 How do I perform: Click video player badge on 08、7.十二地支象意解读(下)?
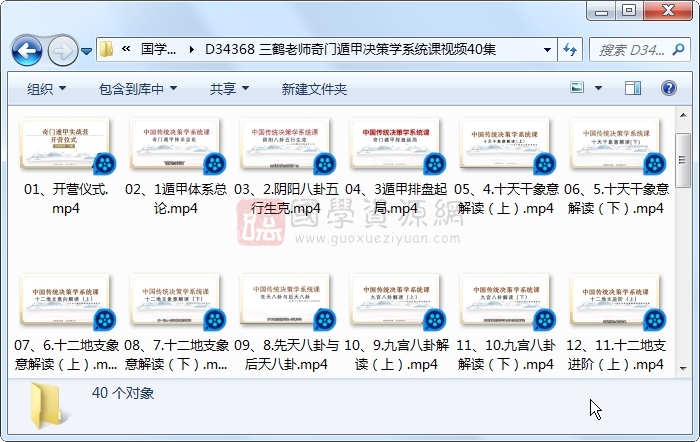pyautogui.click(x=215, y=320)
